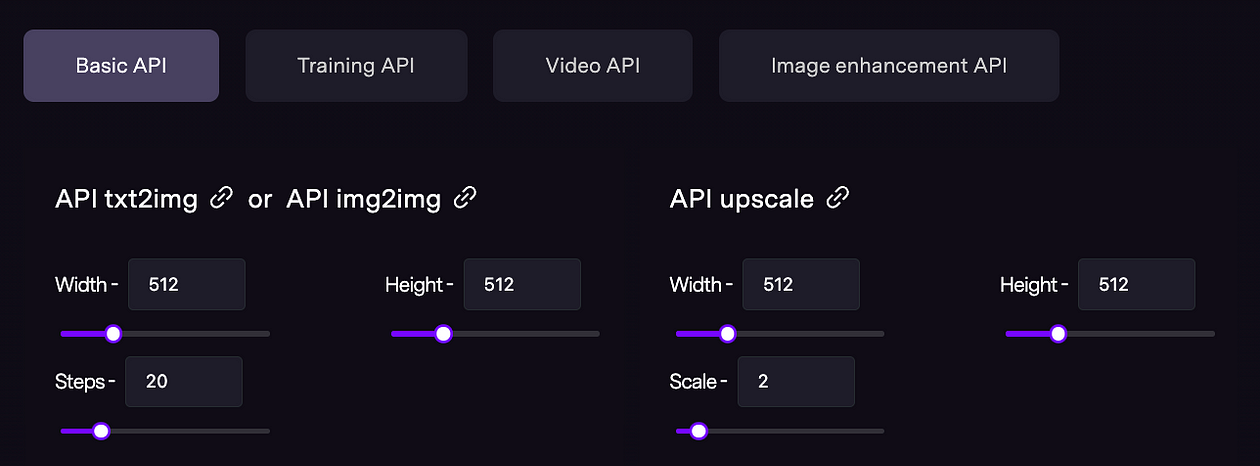Open the API txt2img link icon

tap(221, 198)
